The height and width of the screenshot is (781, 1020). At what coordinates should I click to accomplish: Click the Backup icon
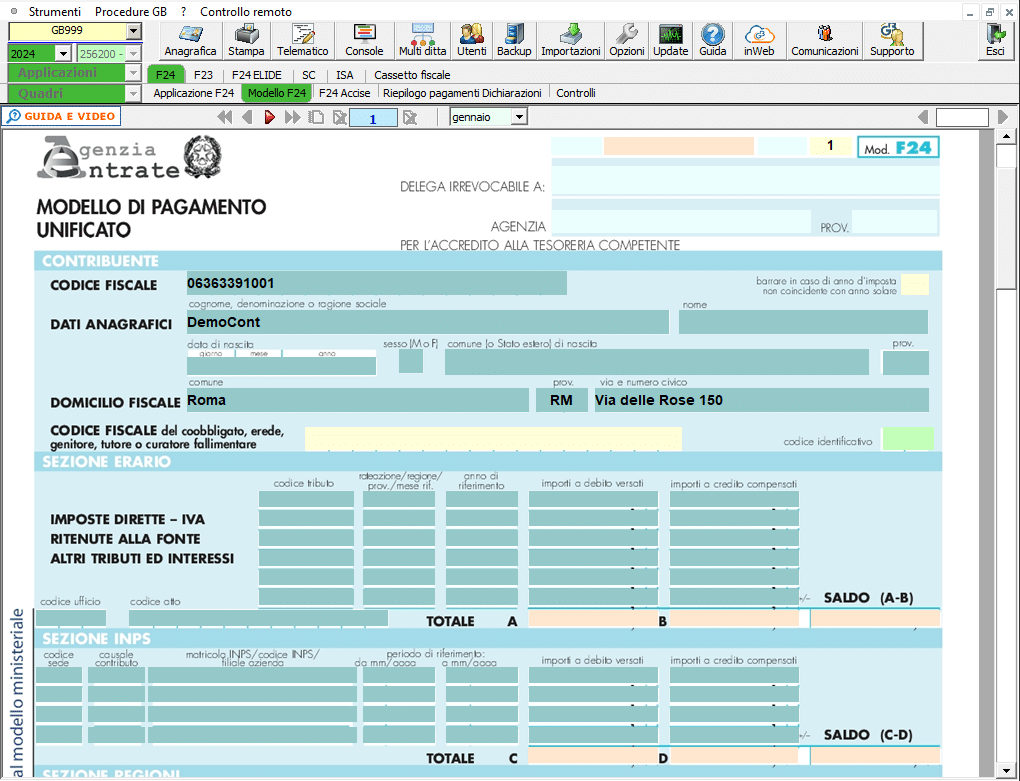click(x=514, y=40)
